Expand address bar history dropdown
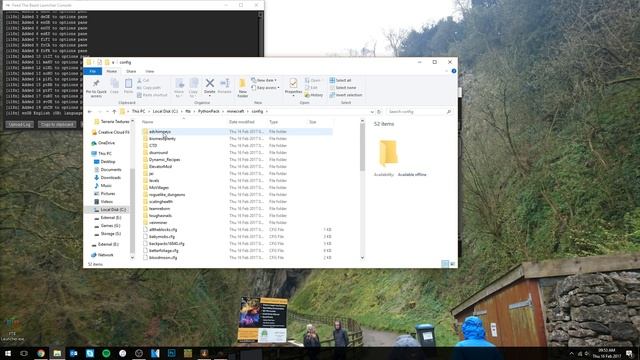 [x=371, y=111]
